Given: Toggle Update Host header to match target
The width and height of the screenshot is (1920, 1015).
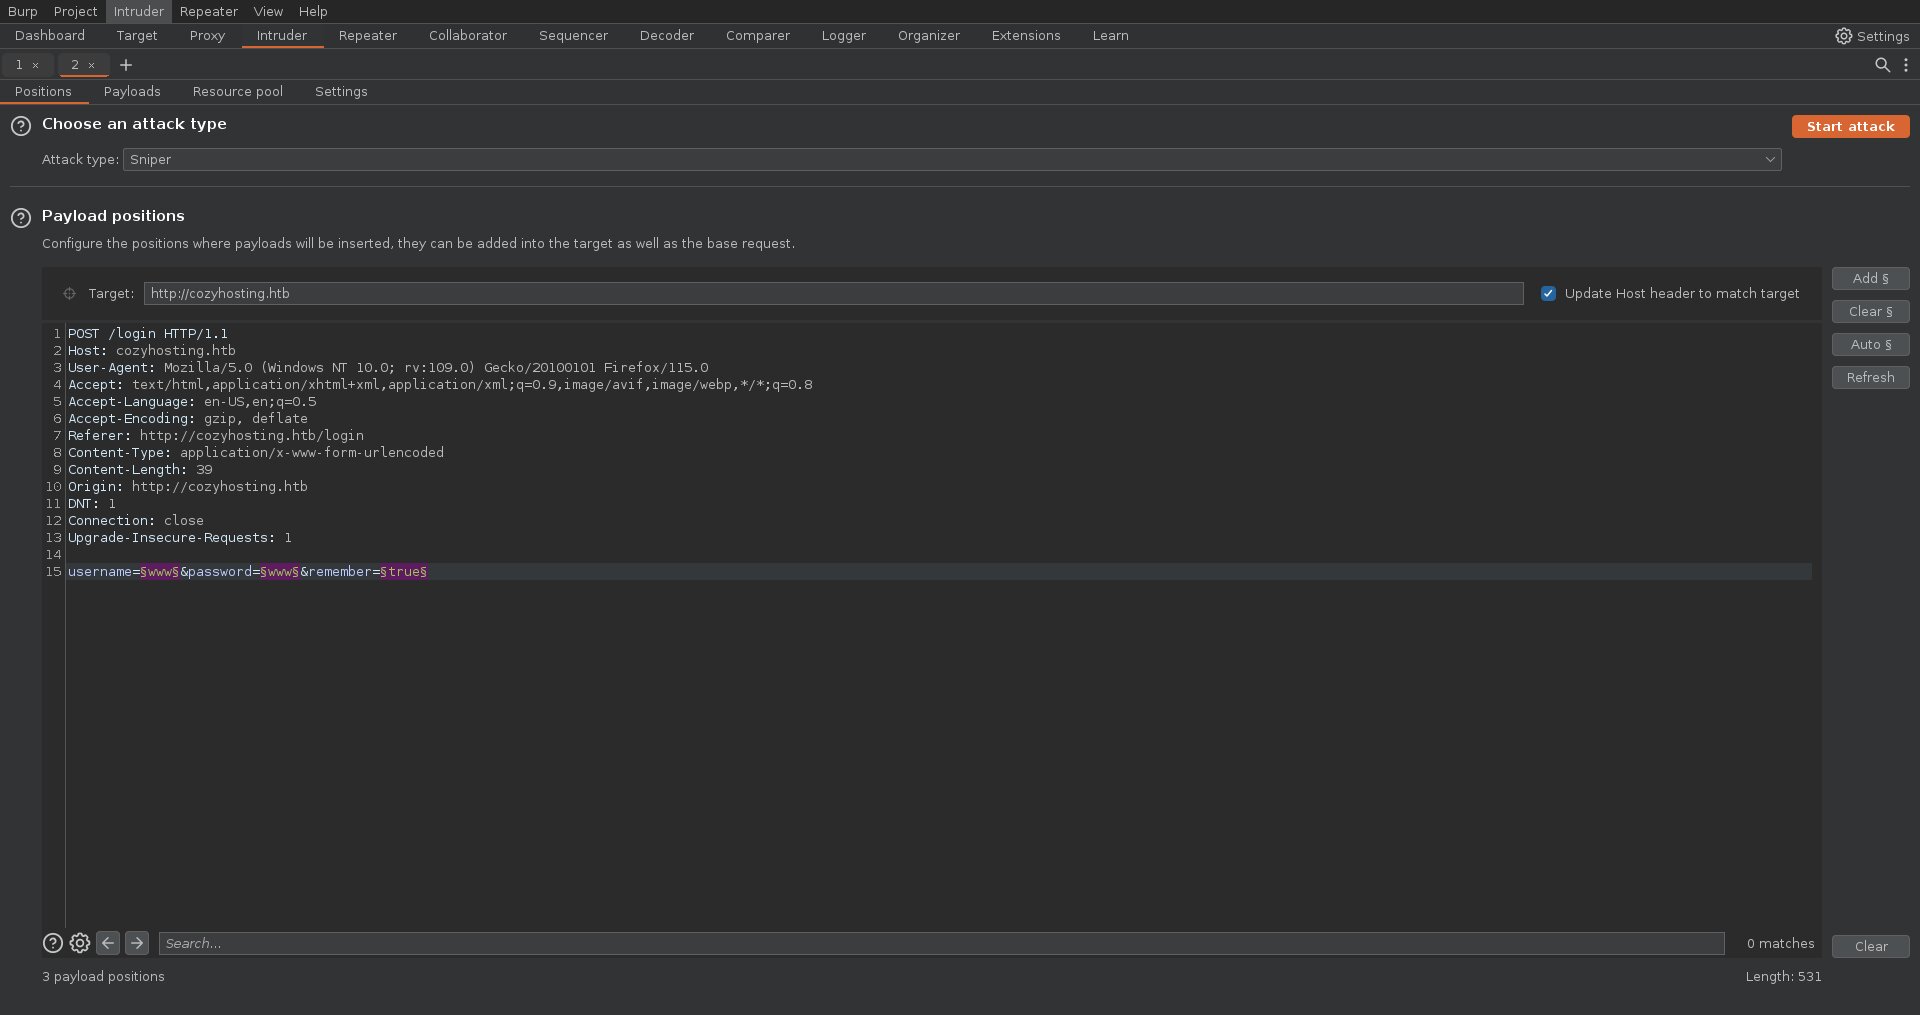Looking at the screenshot, I should point(1548,294).
